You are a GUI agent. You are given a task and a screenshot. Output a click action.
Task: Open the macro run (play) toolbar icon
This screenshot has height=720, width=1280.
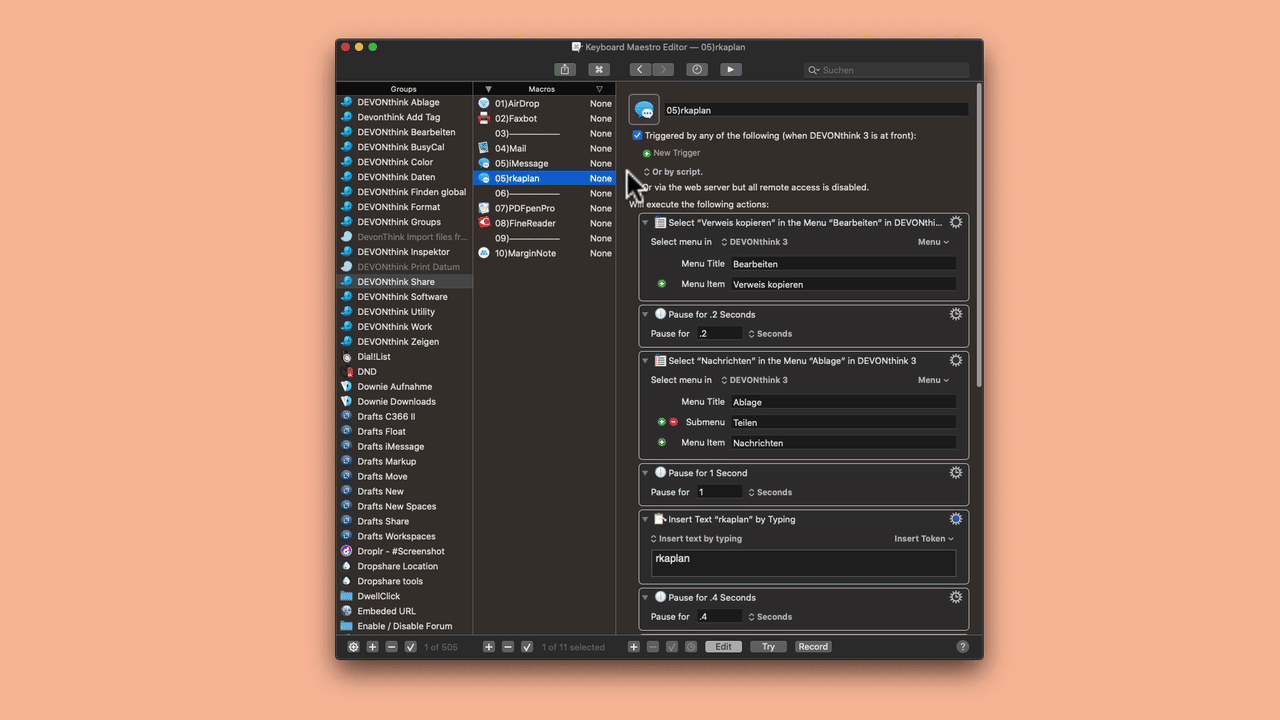coord(730,69)
